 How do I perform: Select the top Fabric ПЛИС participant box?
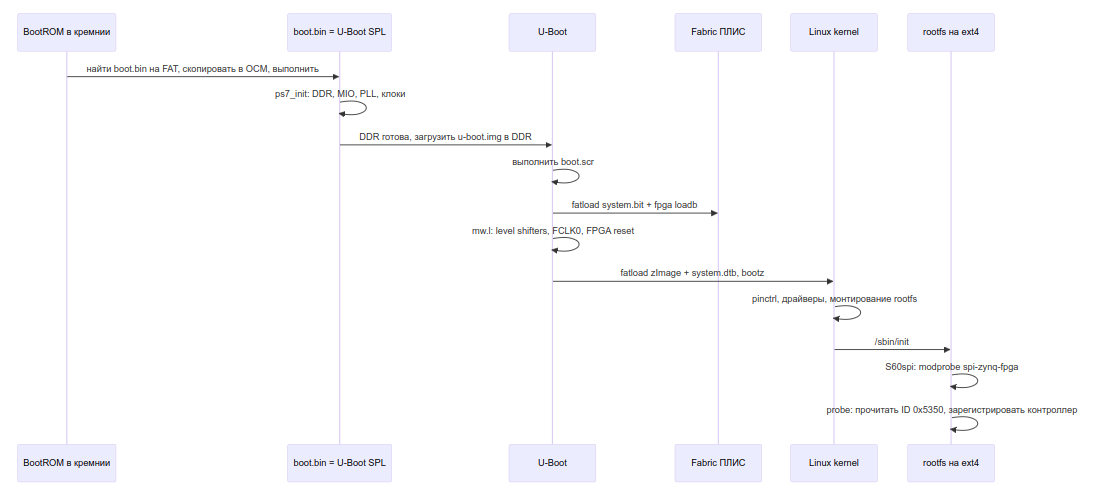pyautogui.click(x=718, y=32)
